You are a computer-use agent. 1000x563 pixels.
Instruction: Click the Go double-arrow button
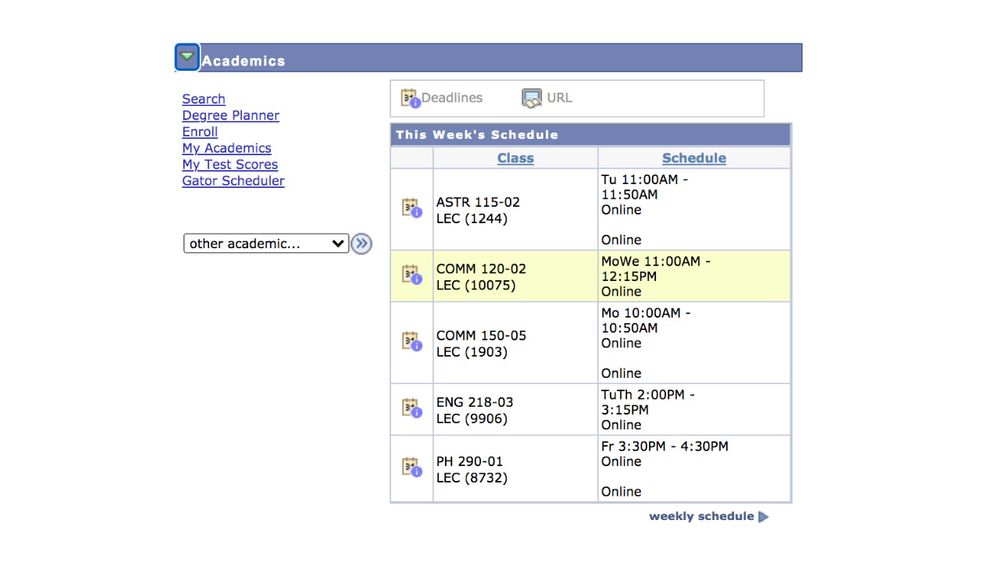tap(361, 243)
